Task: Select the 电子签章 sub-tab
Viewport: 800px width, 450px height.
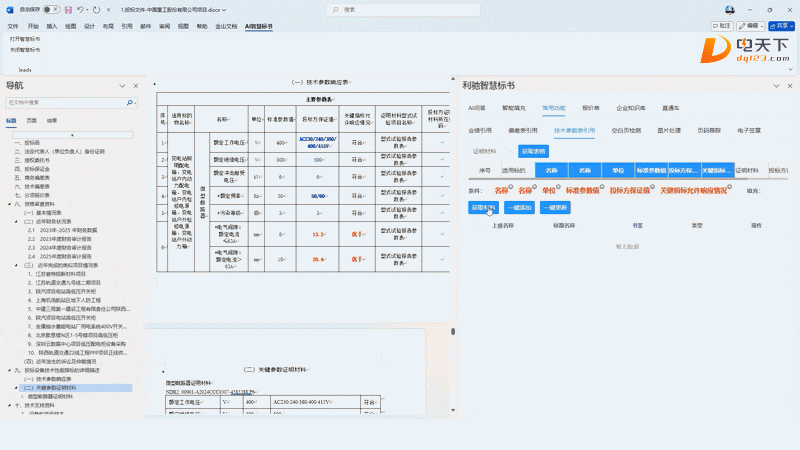Action: coord(749,131)
